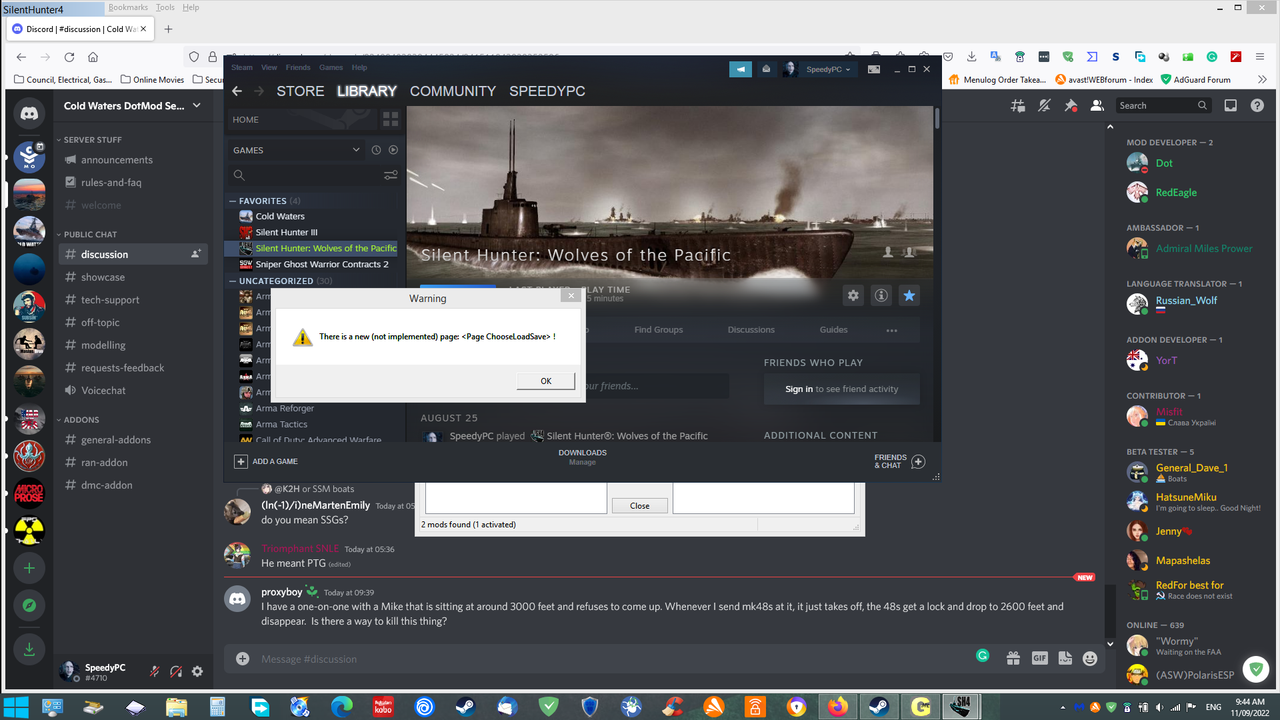Close the Warning dialog with X
Viewport: 1280px width, 720px height.
pyautogui.click(x=570, y=296)
